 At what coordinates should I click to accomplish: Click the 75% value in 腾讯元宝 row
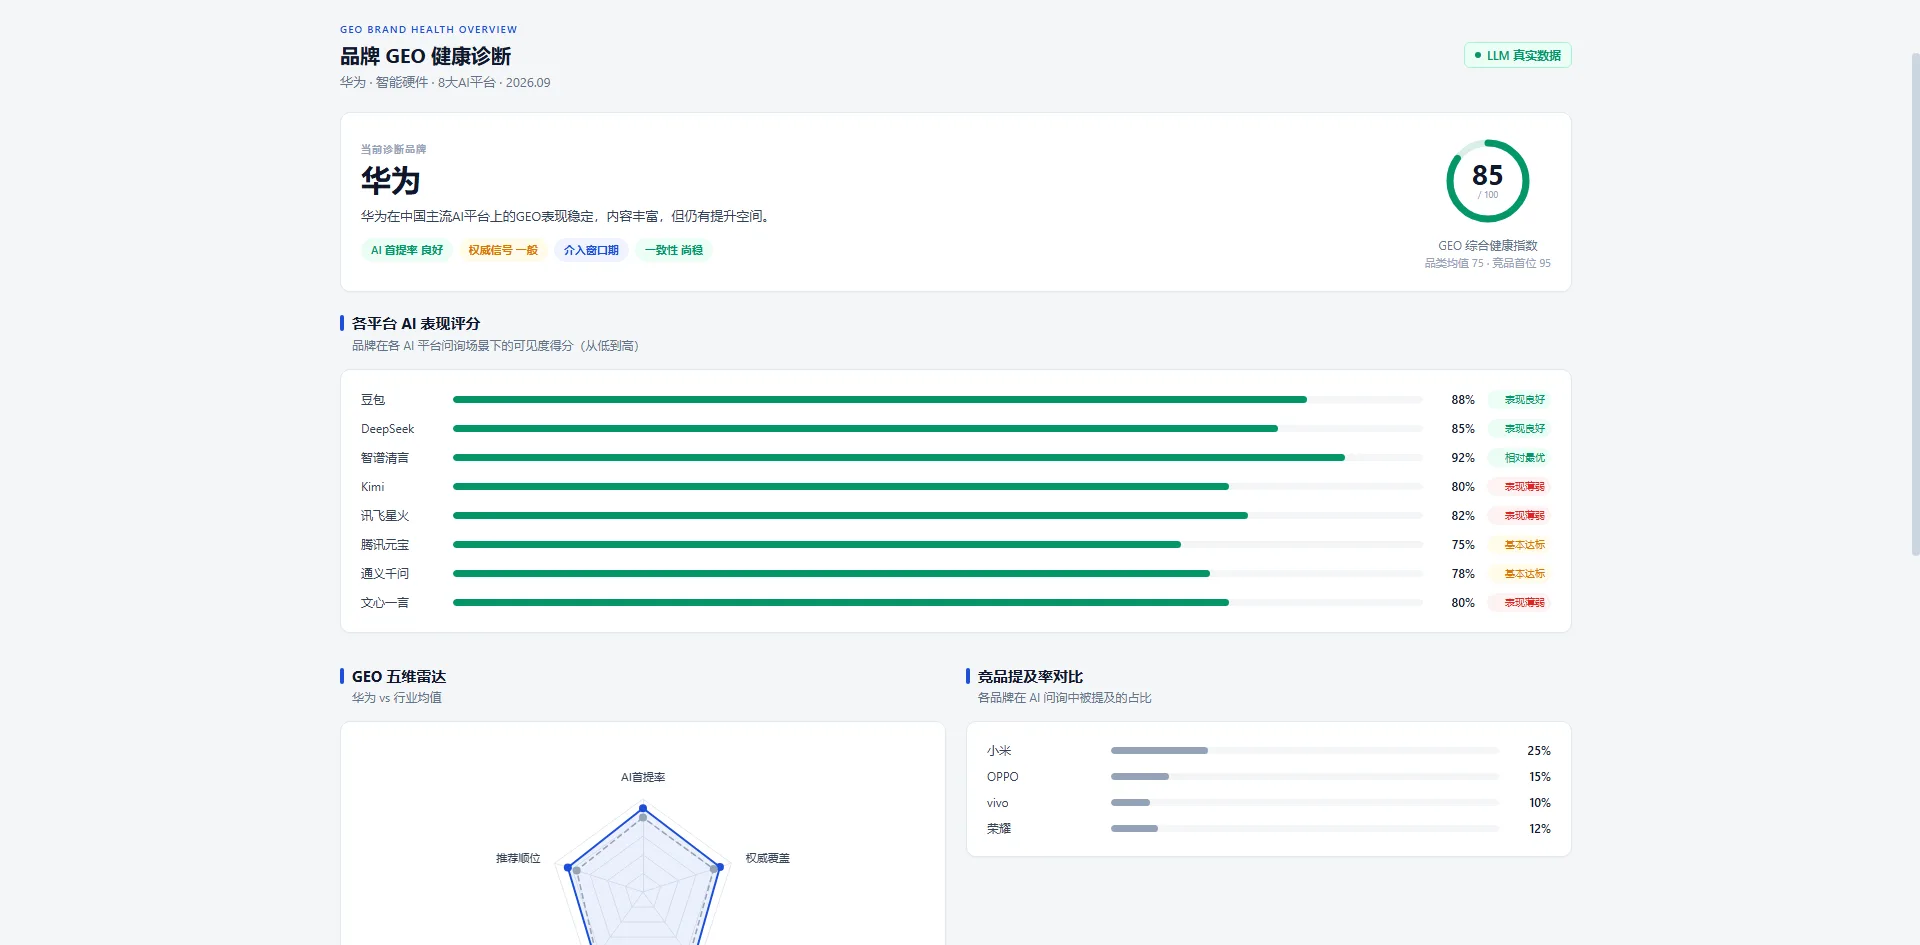pos(1463,545)
